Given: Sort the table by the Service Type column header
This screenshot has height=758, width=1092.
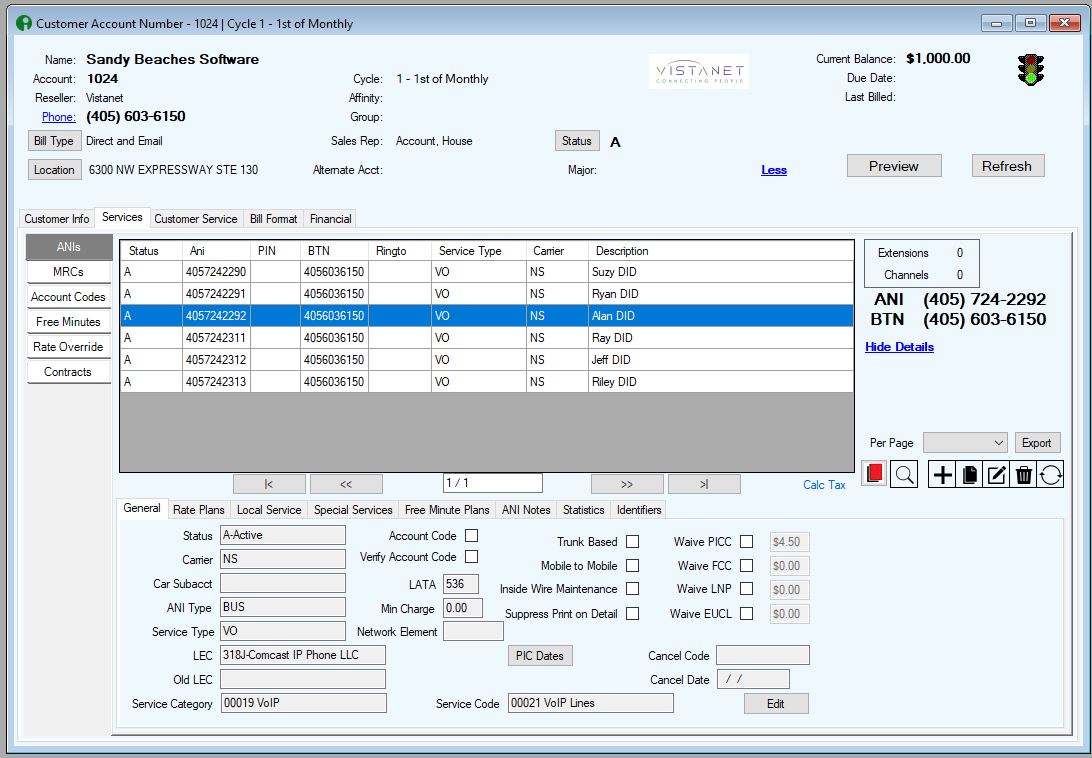Looking at the screenshot, I should (478, 251).
